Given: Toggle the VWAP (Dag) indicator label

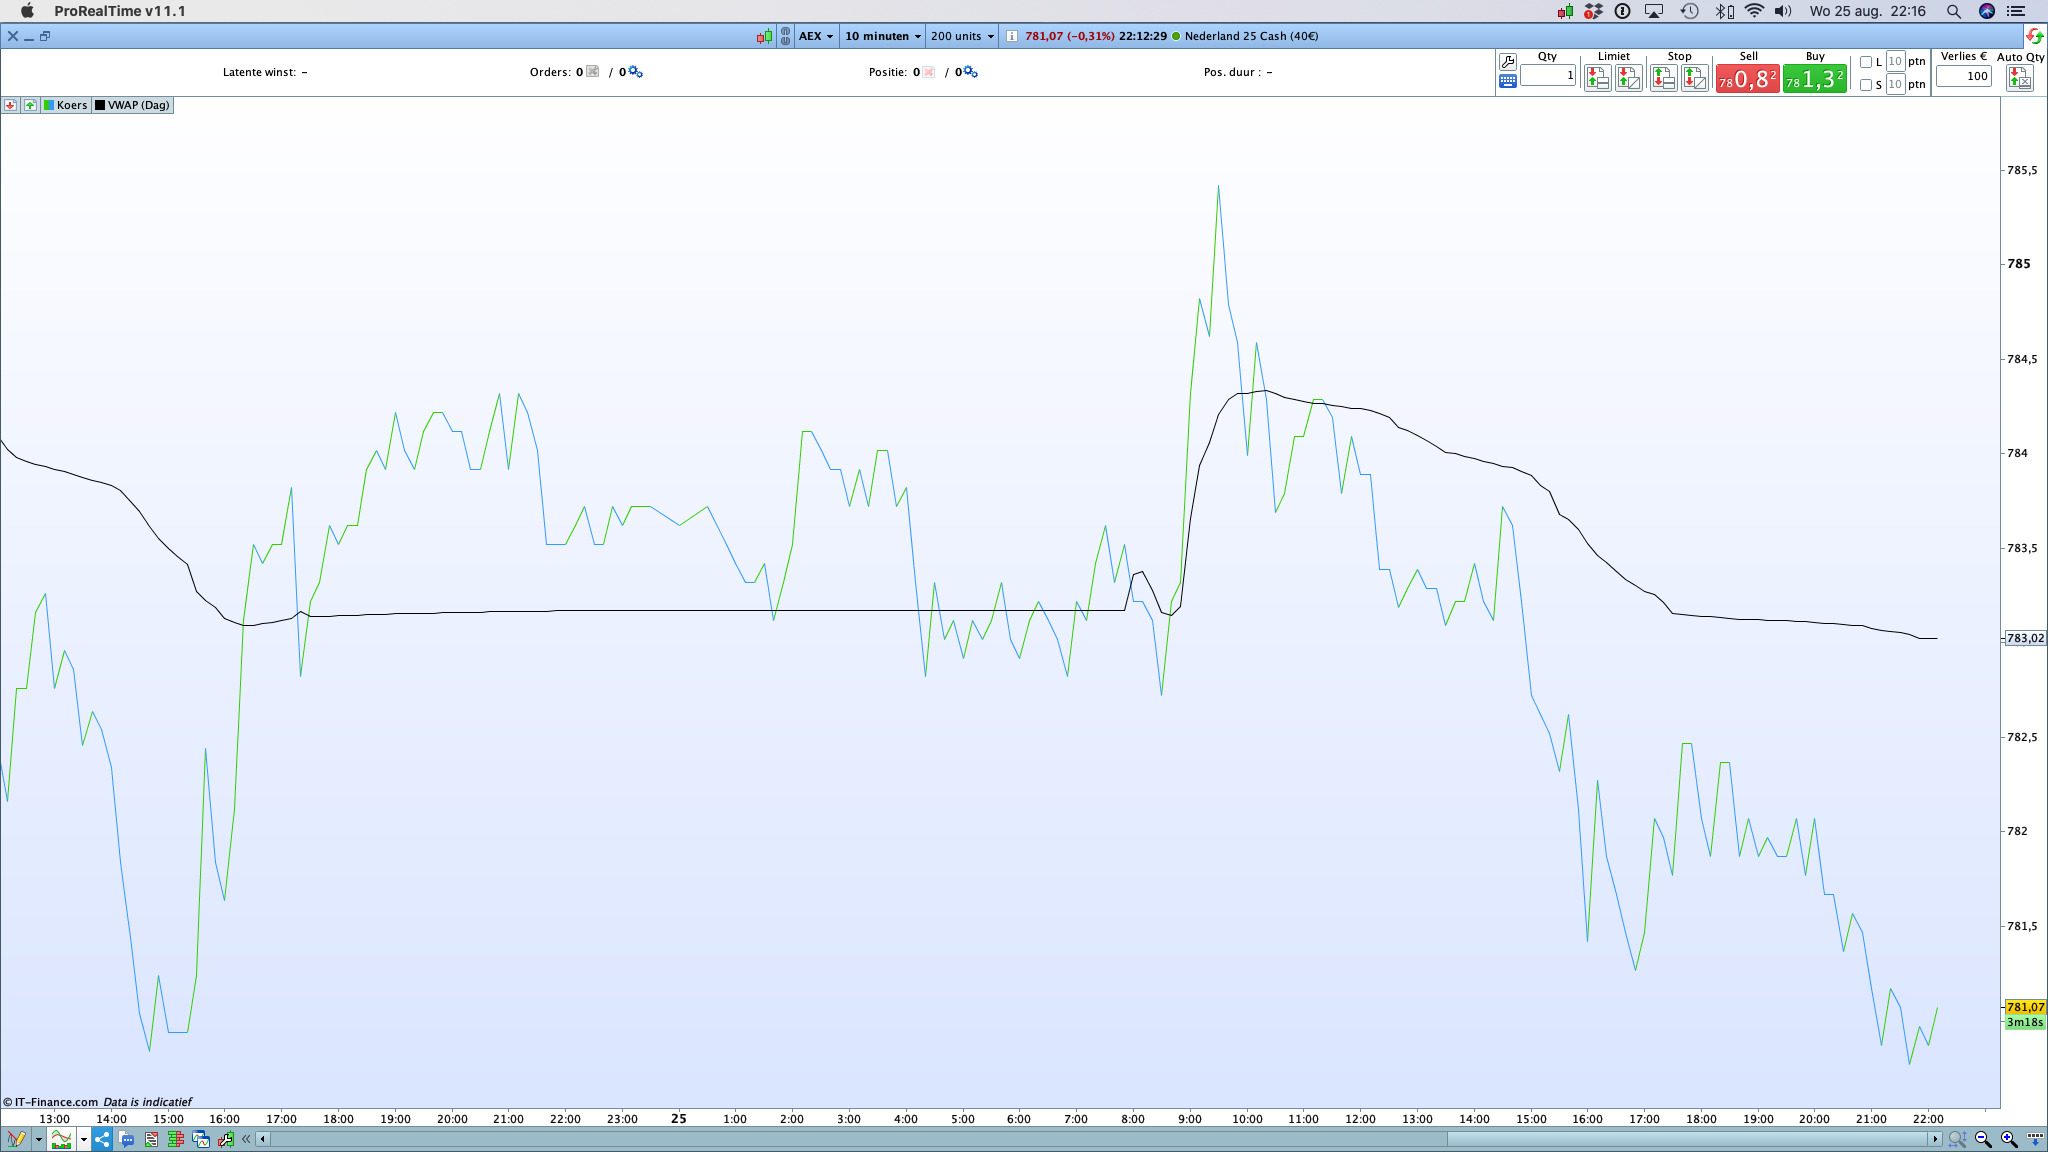Looking at the screenshot, I should click(133, 105).
